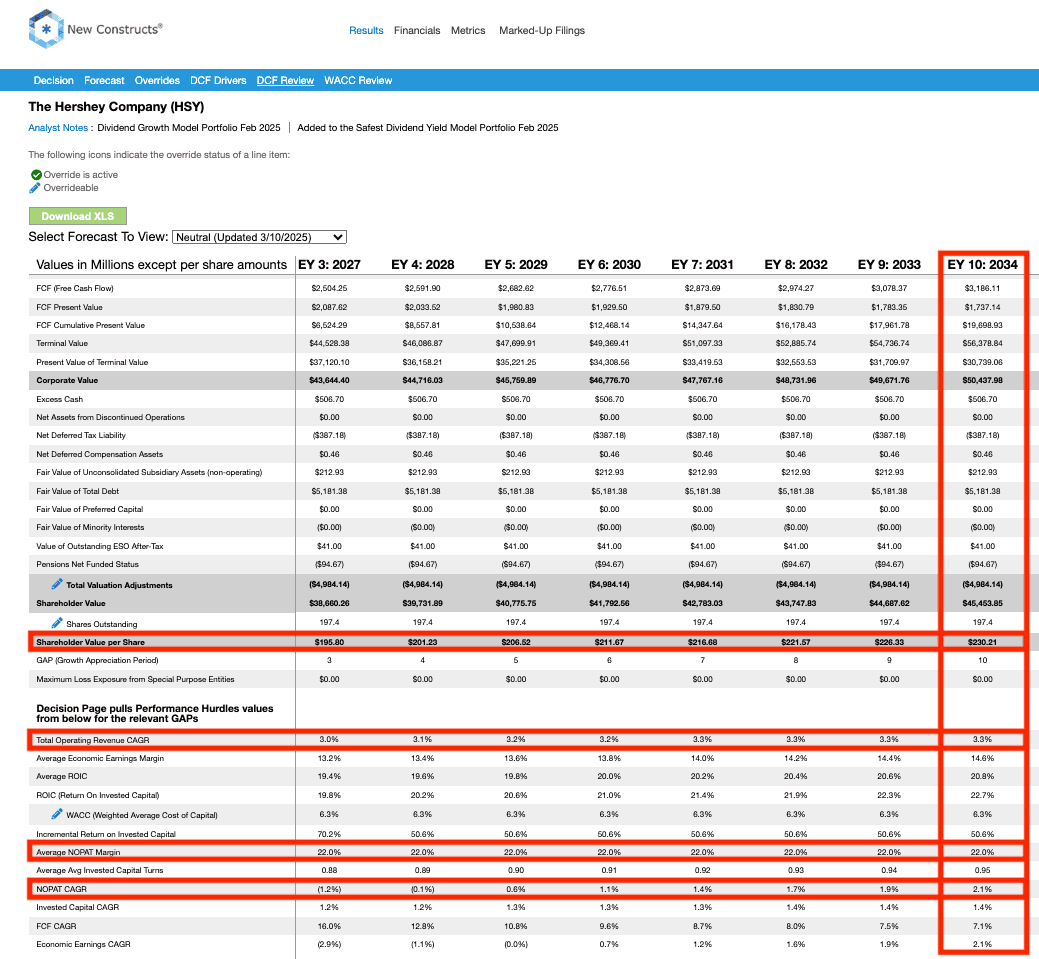The image size is (1039, 959).
Task: Click the Terminal Value row label
Action: pyautogui.click(x=62, y=343)
